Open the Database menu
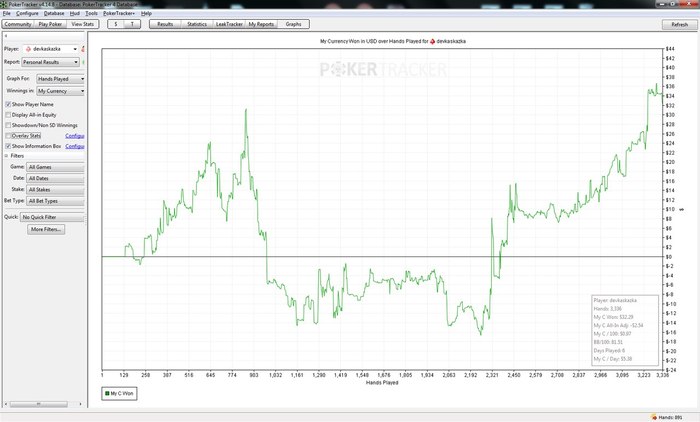The height and width of the screenshot is (422, 700). pyautogui.click(x=54, y=13)
